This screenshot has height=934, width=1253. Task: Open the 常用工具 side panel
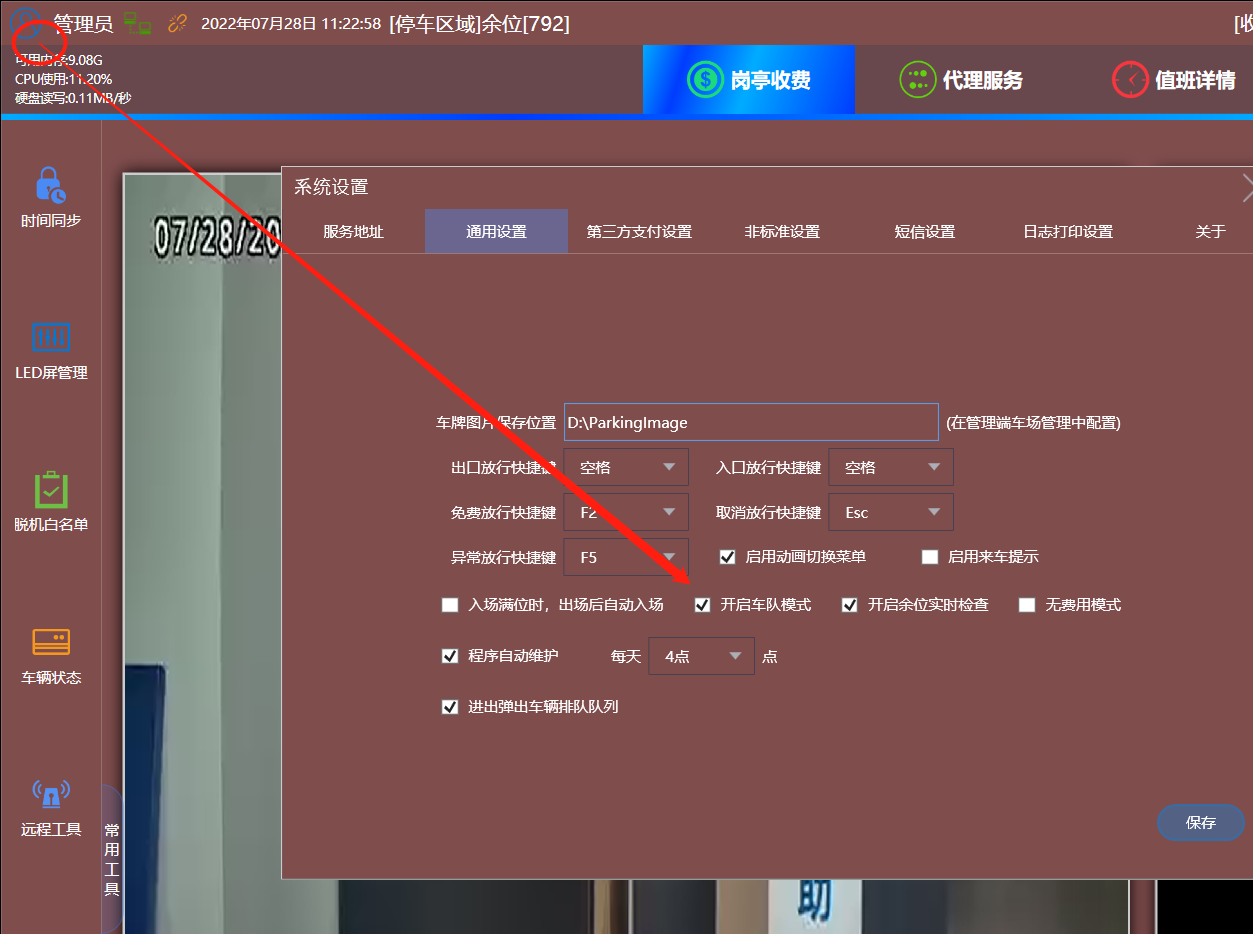112,859
